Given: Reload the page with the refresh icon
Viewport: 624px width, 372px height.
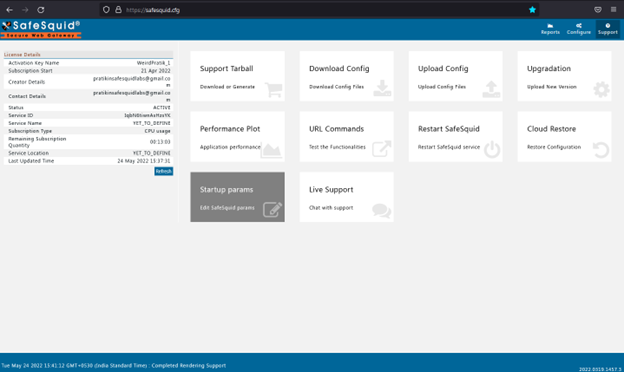Looking at the screenshot, I should point(41,10).
